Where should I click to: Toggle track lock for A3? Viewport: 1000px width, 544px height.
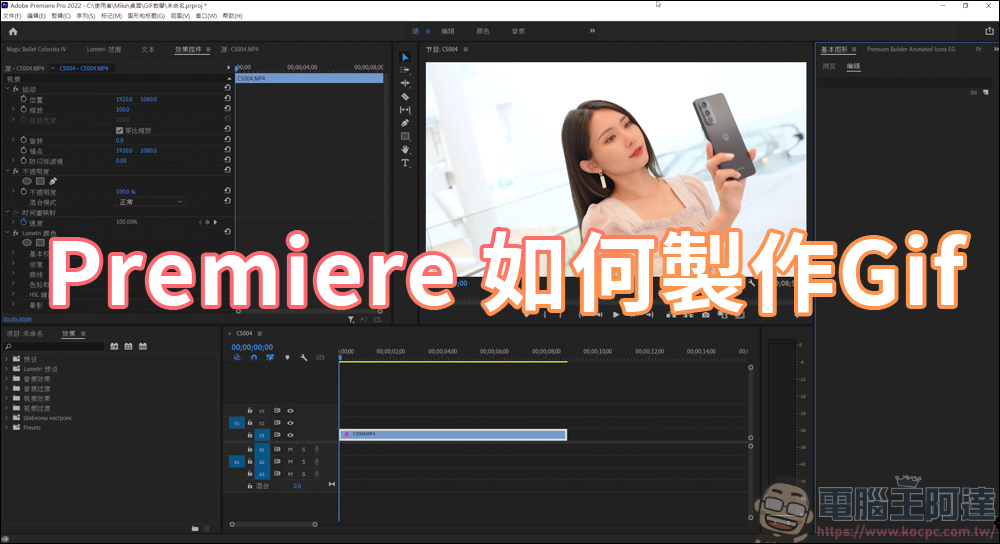[250, 474]
